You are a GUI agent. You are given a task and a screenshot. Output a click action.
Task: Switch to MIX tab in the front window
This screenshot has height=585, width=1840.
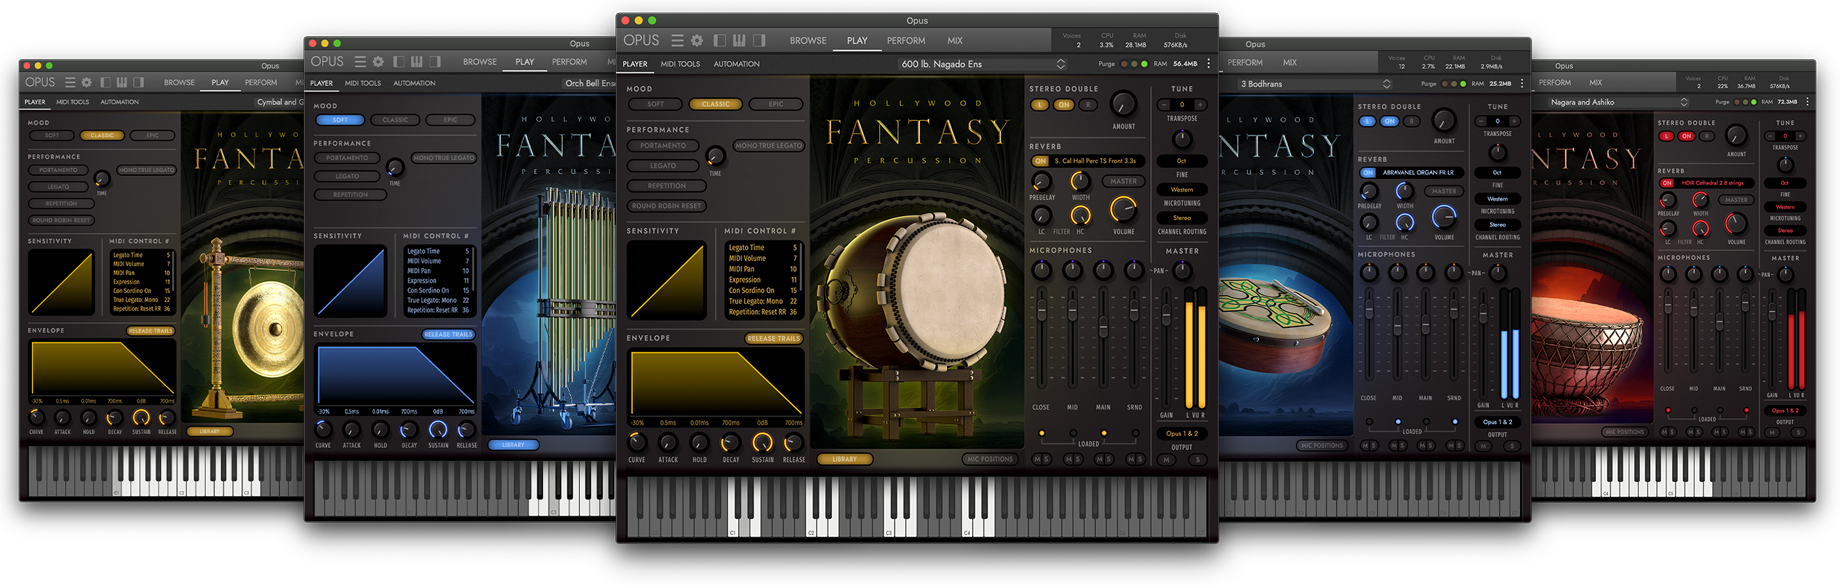(x=955, y=41)
